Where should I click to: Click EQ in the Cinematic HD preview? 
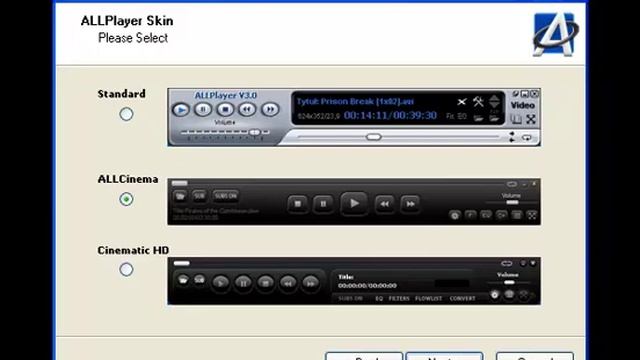pos(379,299)
